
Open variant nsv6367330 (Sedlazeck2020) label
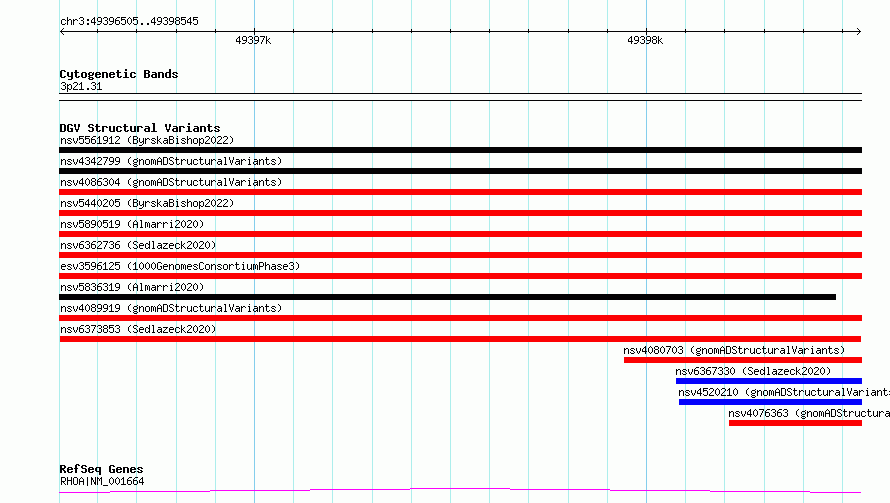click(x=753, y=371)
